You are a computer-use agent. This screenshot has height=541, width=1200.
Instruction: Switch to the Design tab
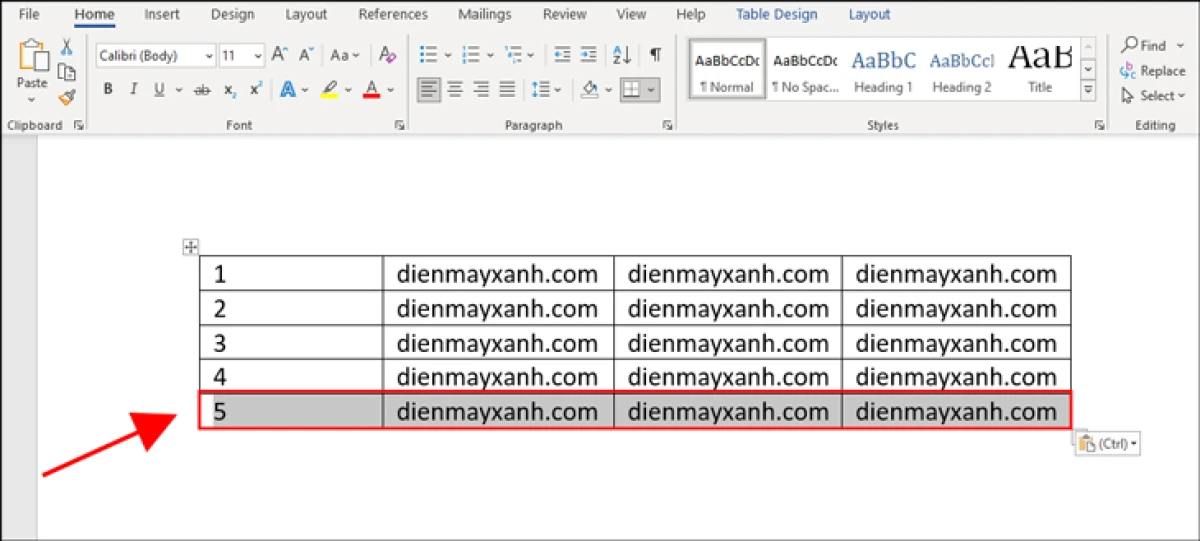(233, 14)
